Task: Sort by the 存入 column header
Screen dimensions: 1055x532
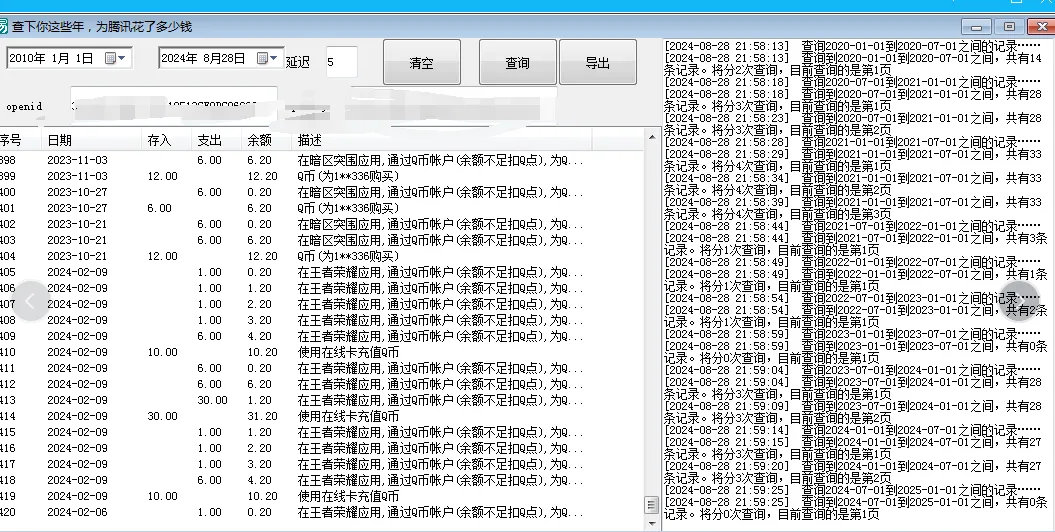Action: [x=166, y=141]
